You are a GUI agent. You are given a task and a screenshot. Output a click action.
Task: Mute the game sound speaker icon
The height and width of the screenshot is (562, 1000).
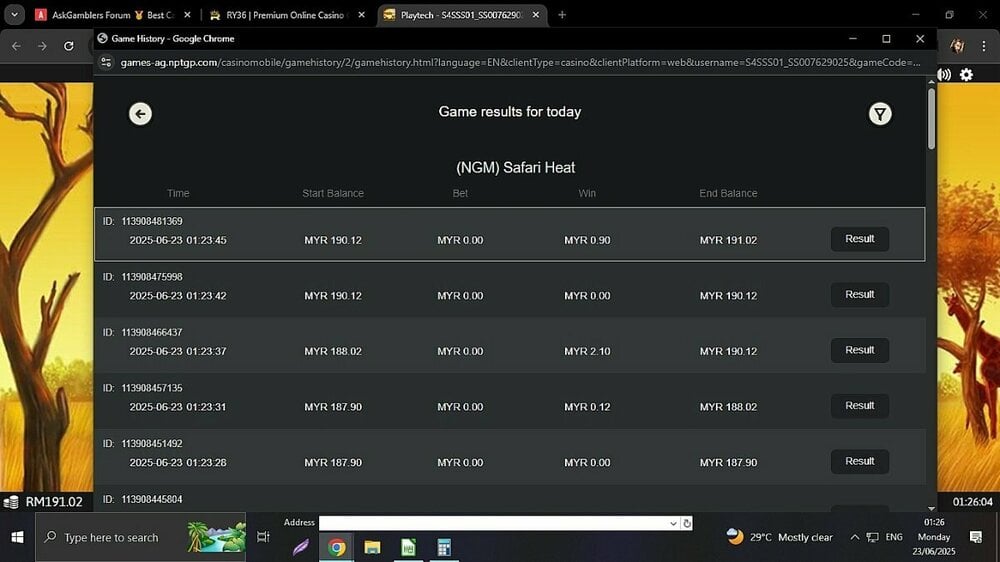coord(945,75)
